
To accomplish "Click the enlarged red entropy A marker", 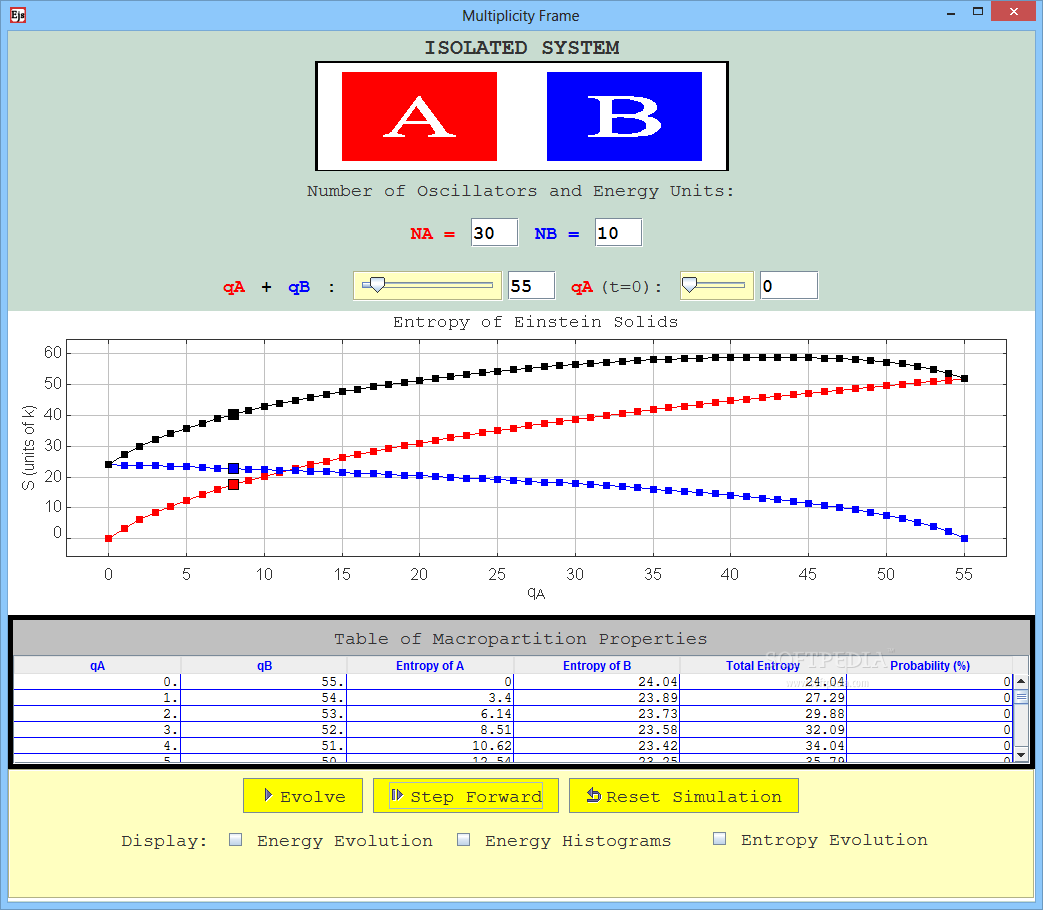I will tap(233, 484).
